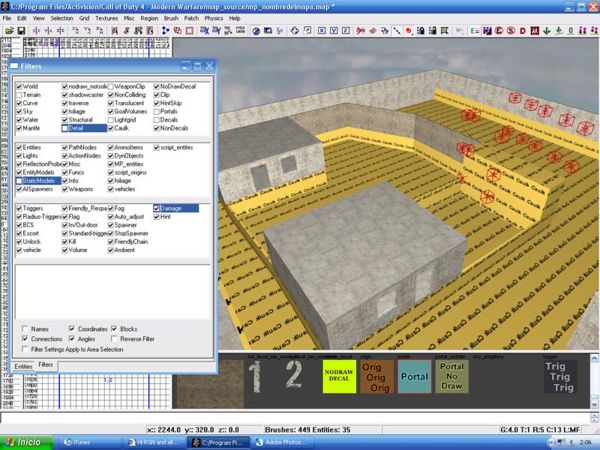Switch to Adobe Photoshop taskbar button
Image resolution: width=600 pixels, height=450 pixels.
coord(284,442)
